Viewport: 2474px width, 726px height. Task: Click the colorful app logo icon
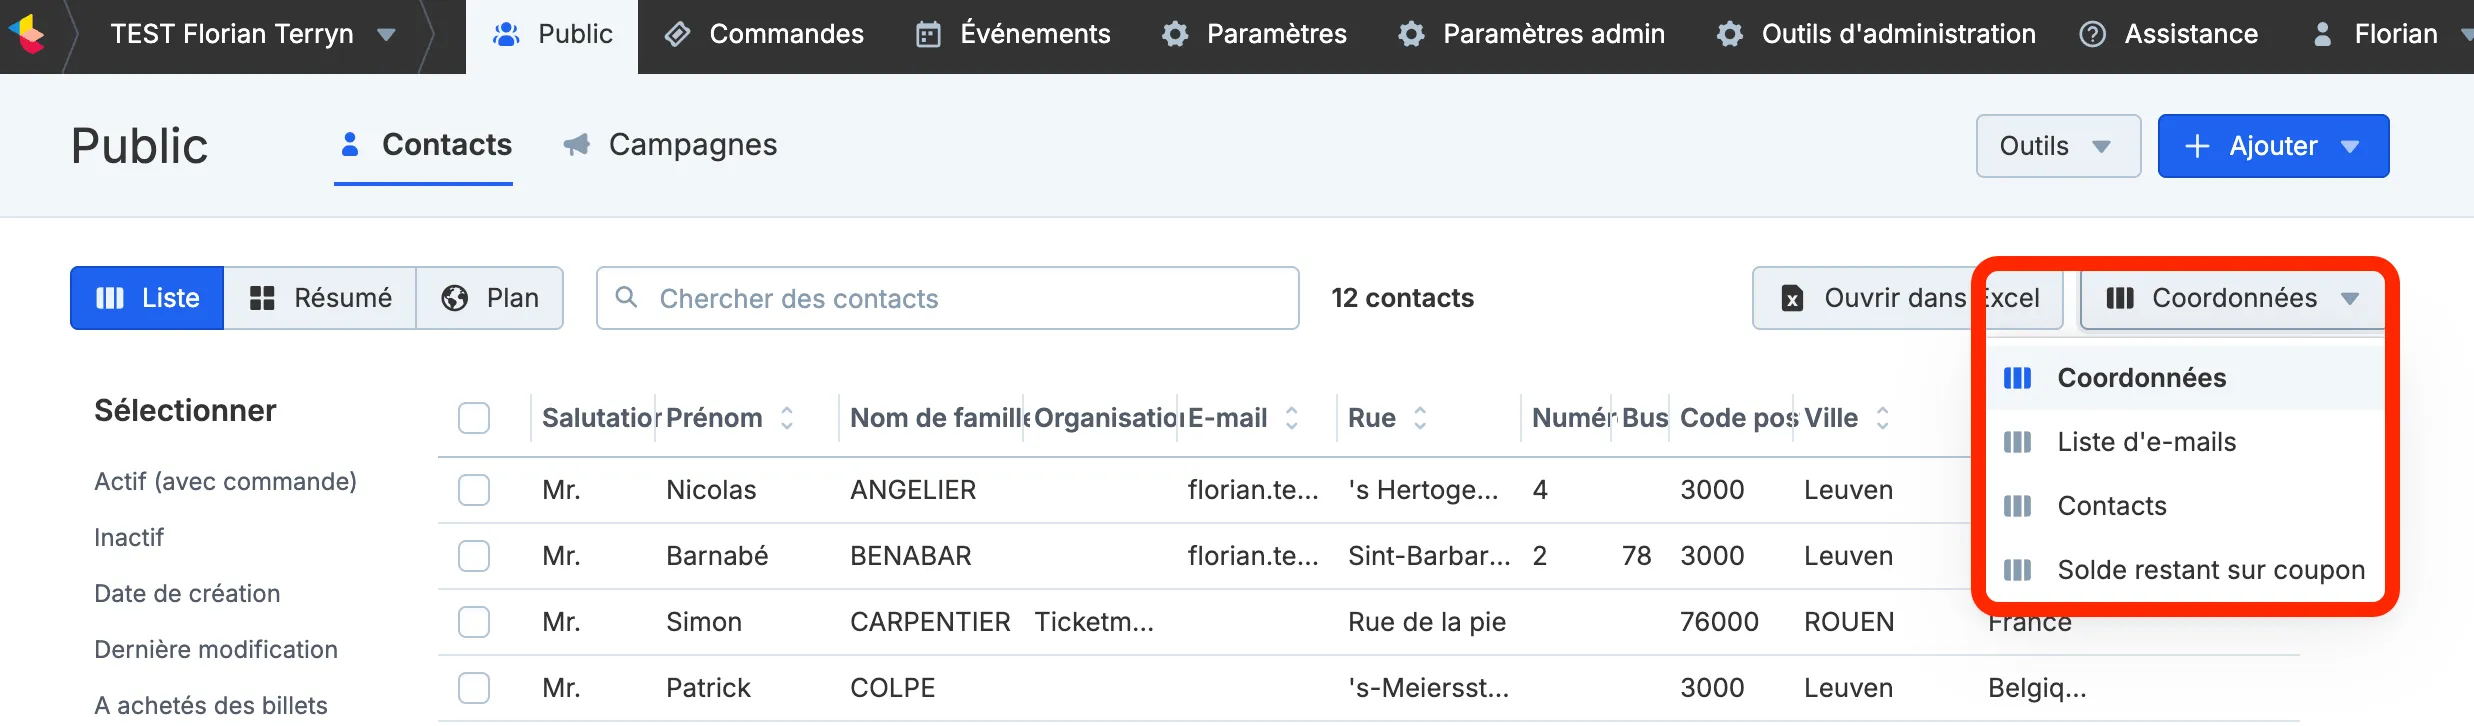pyautogui.click(x=27, y=34)
